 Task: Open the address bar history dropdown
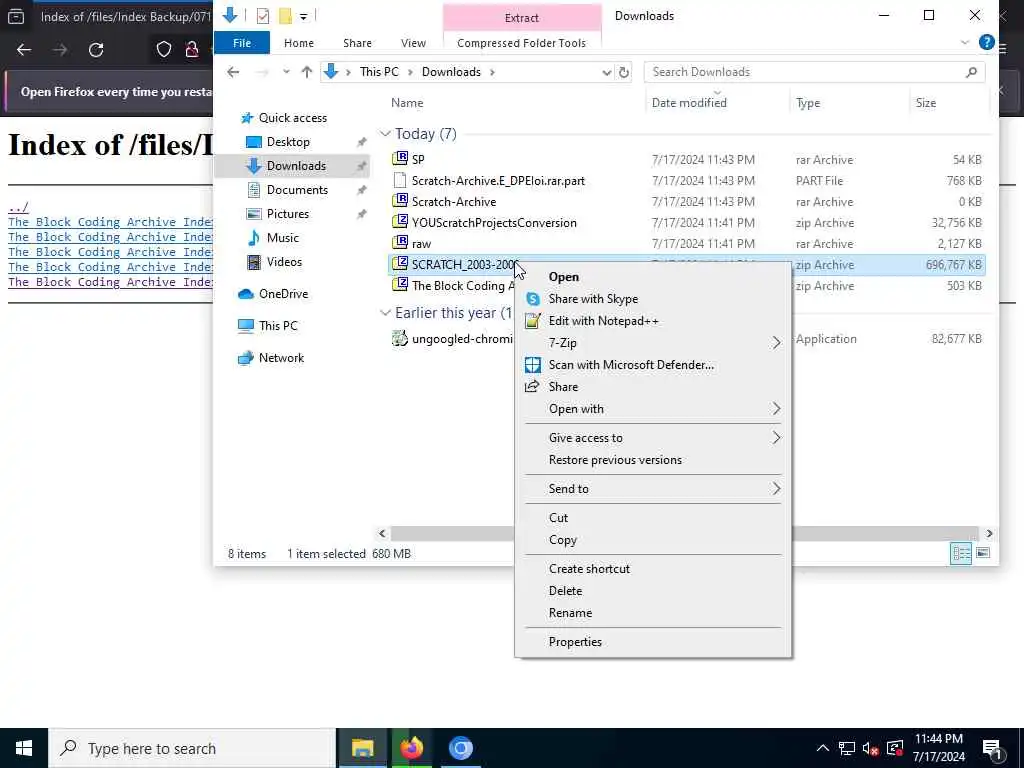(606, 72)
